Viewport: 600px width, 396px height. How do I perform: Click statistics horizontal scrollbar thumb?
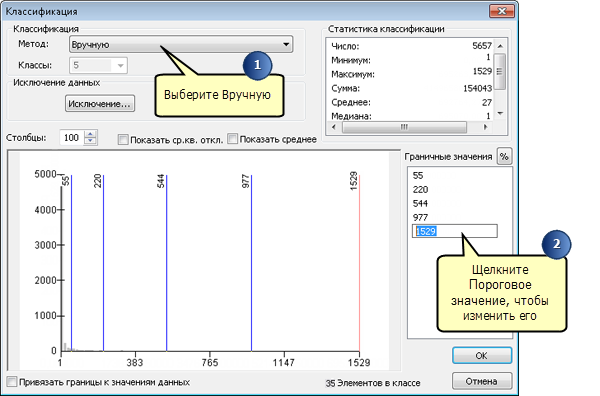point(404,127)
